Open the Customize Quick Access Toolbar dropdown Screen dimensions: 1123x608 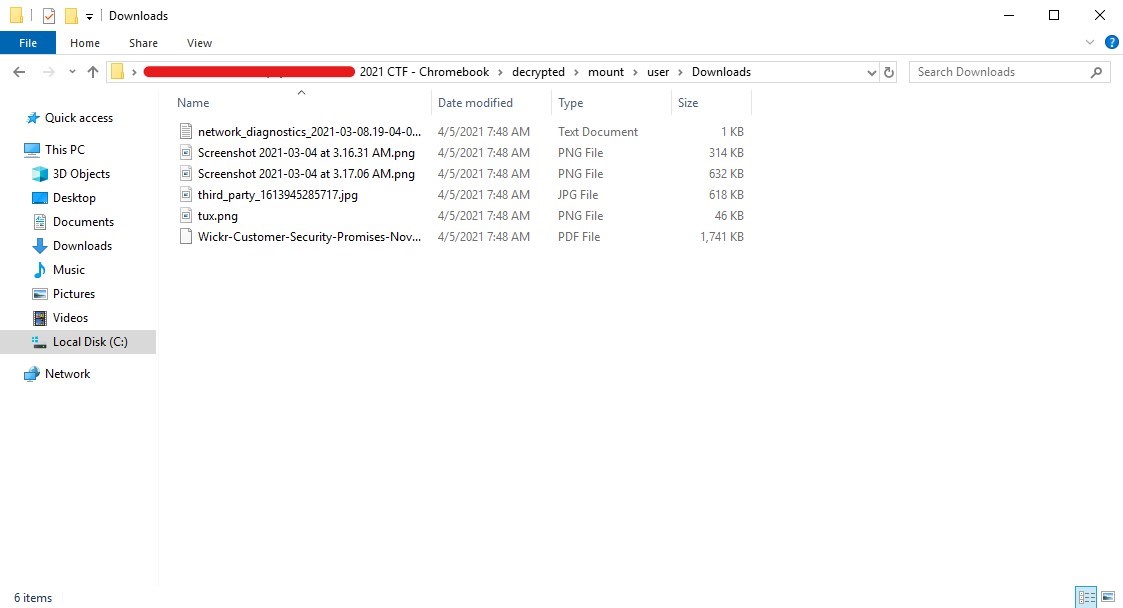click(89, 17)
